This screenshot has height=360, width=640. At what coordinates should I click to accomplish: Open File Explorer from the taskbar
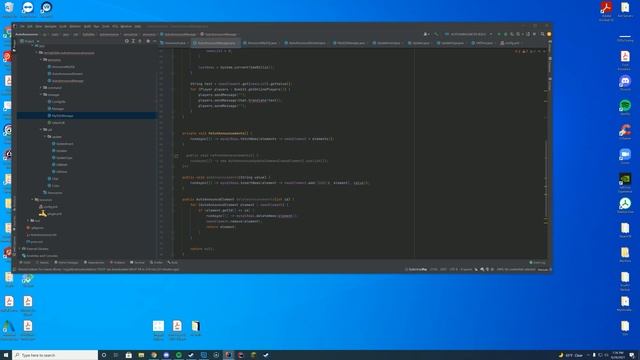pyautogui.click(x=141, y=355)
